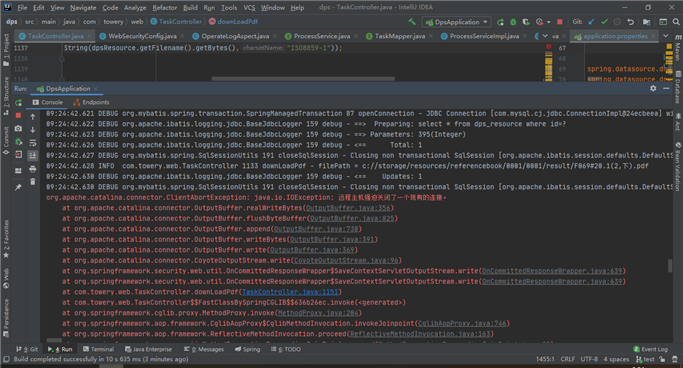683x368 pixels.
Task: Open the CoyoteOutputStream.java:96 link
Action: point(346,260)
